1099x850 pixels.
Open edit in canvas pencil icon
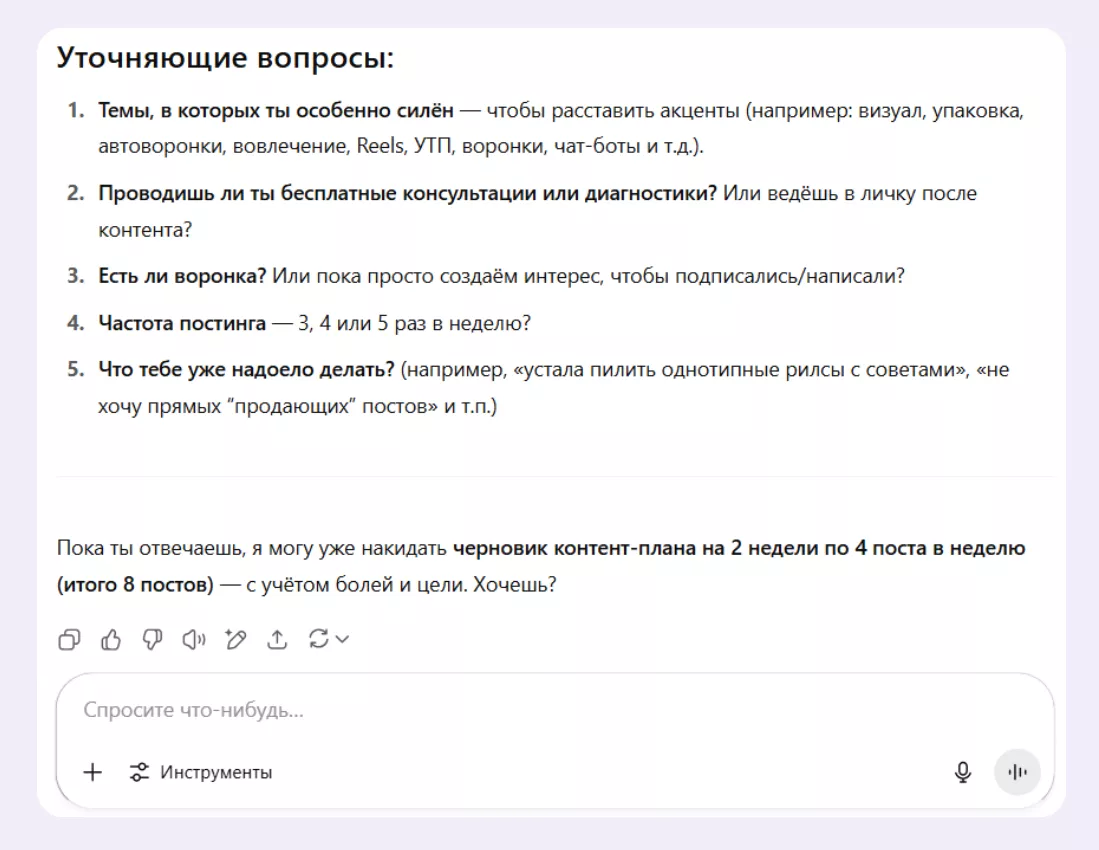click(x=236, y=639)
